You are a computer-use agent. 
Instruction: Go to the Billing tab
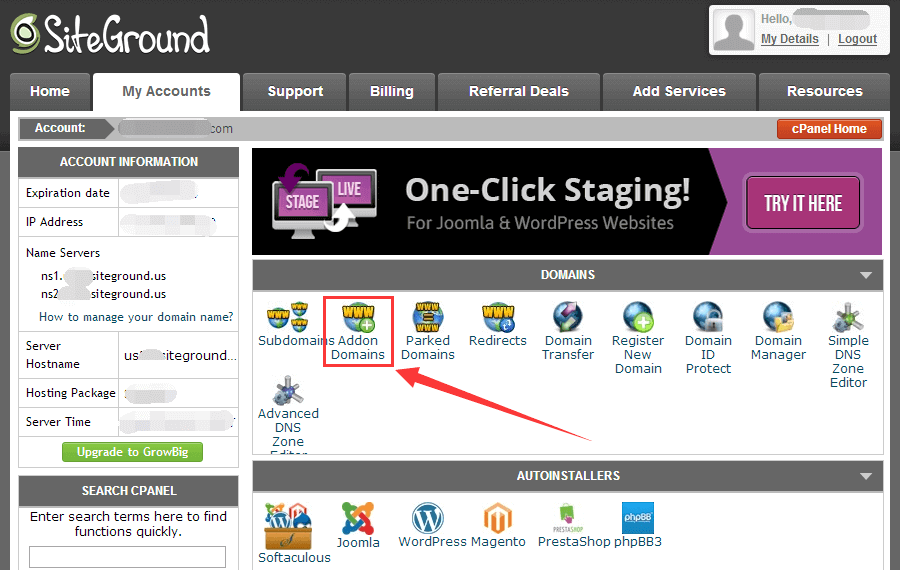click(391, 91)
